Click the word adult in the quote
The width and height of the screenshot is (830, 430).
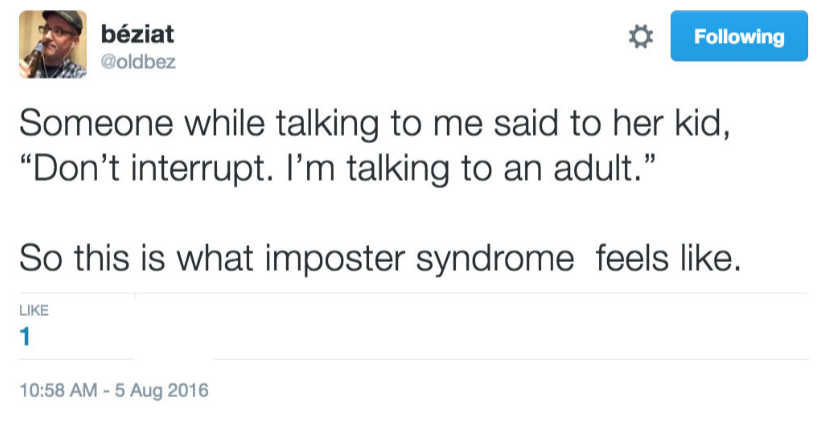click(598, 169)
